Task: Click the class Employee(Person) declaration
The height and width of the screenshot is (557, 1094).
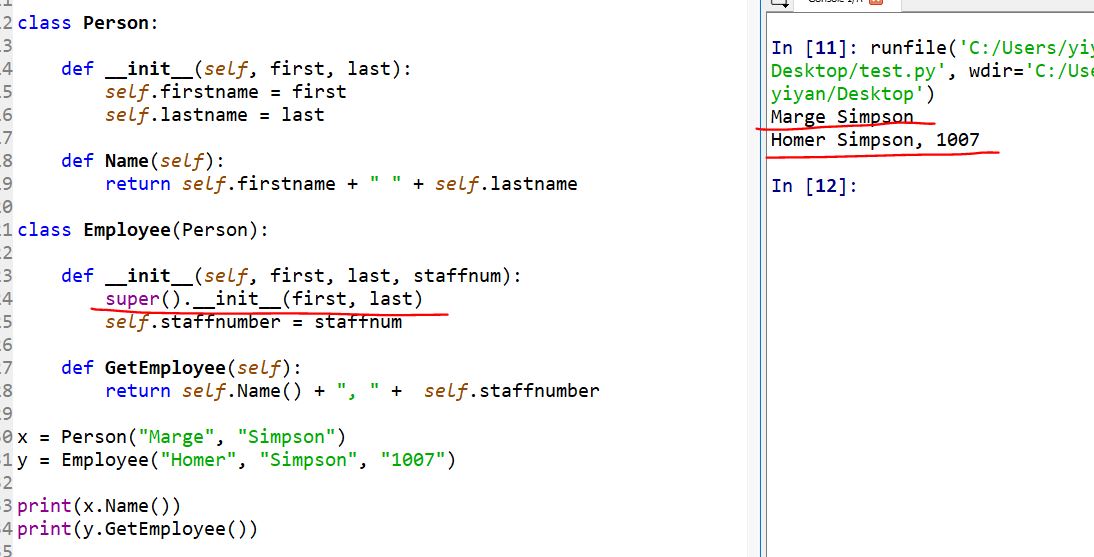Action: (143, 230)
